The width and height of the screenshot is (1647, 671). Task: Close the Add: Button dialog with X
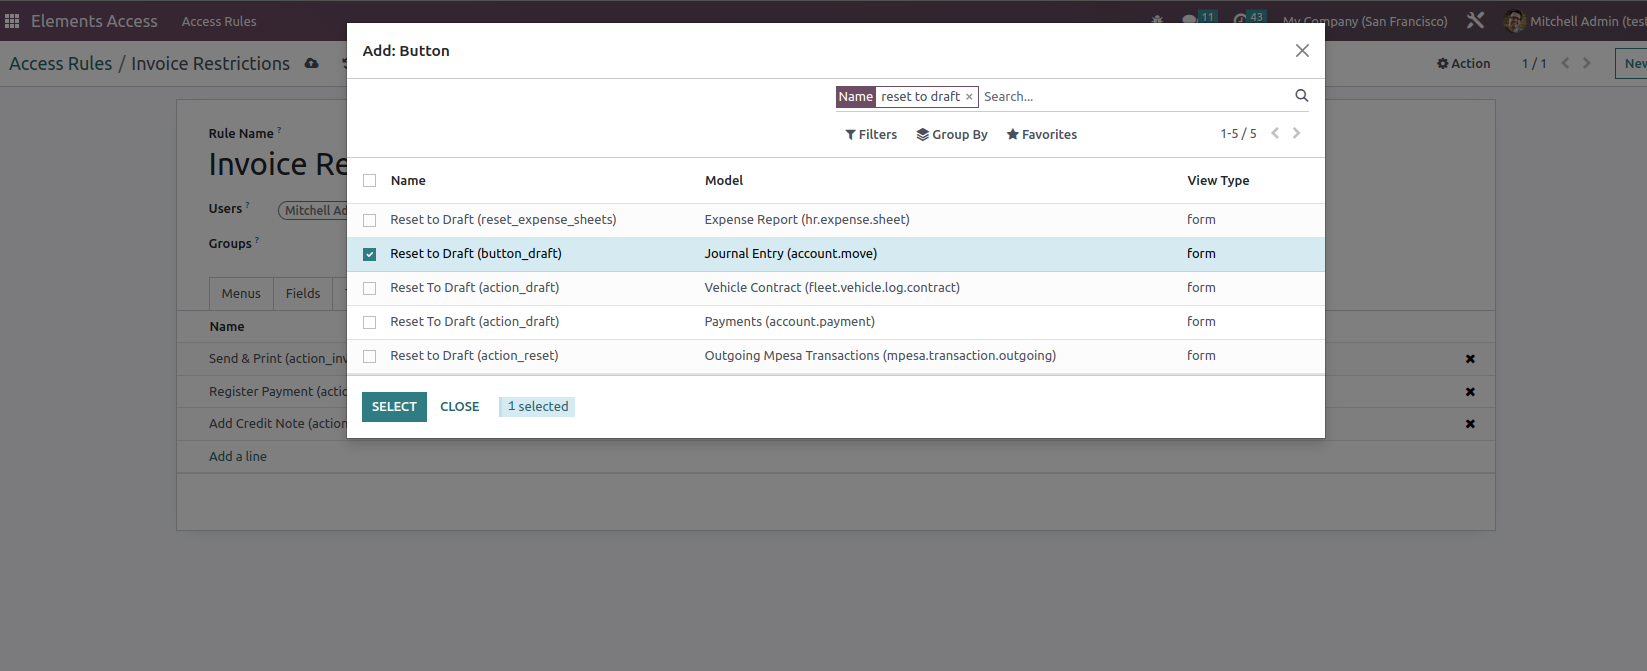(1302, 51)
